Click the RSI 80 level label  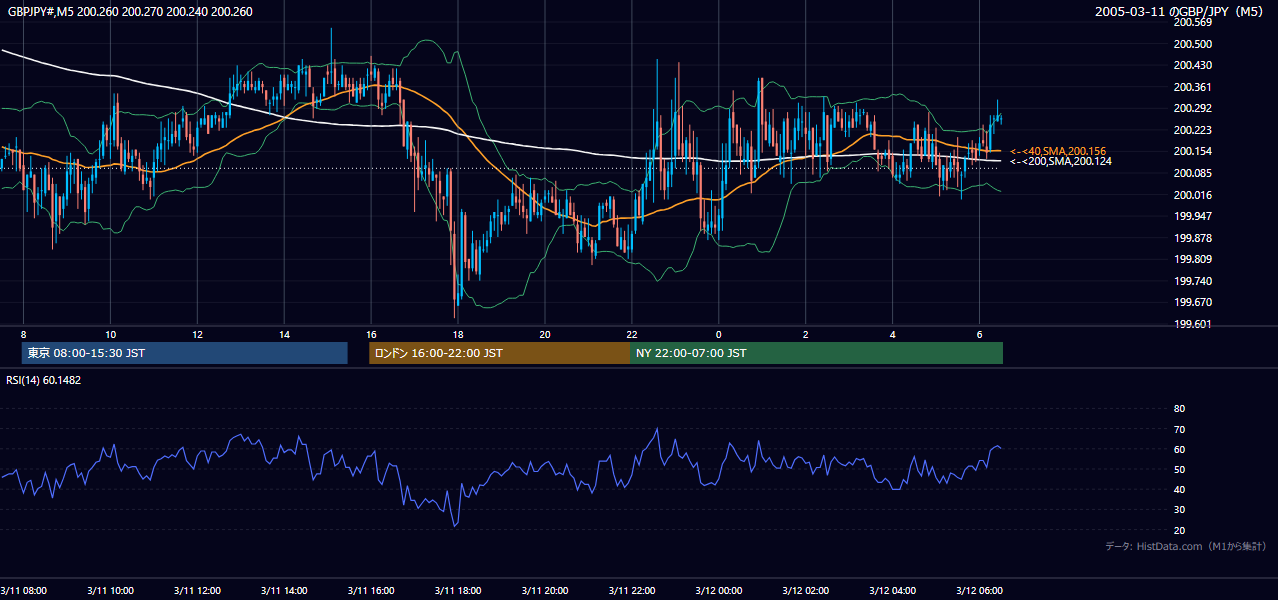1179,409
